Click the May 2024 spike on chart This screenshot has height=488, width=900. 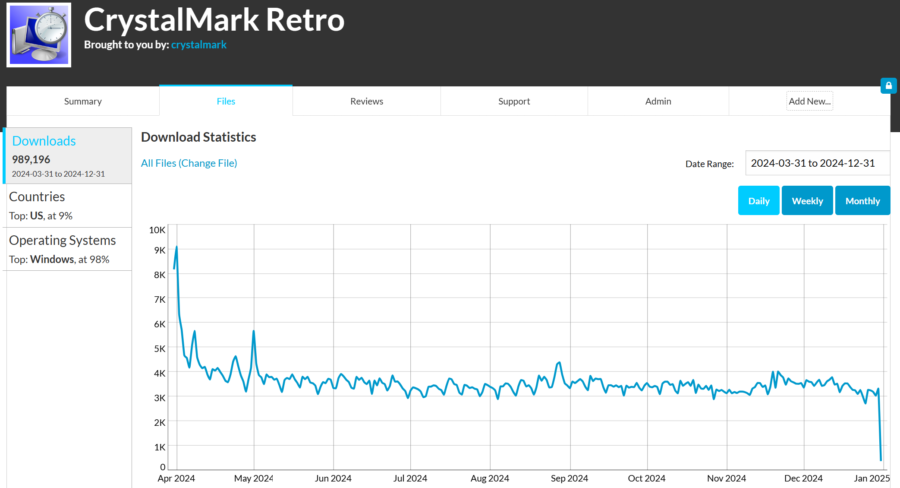pyautogui.click(x=254, y=331)
